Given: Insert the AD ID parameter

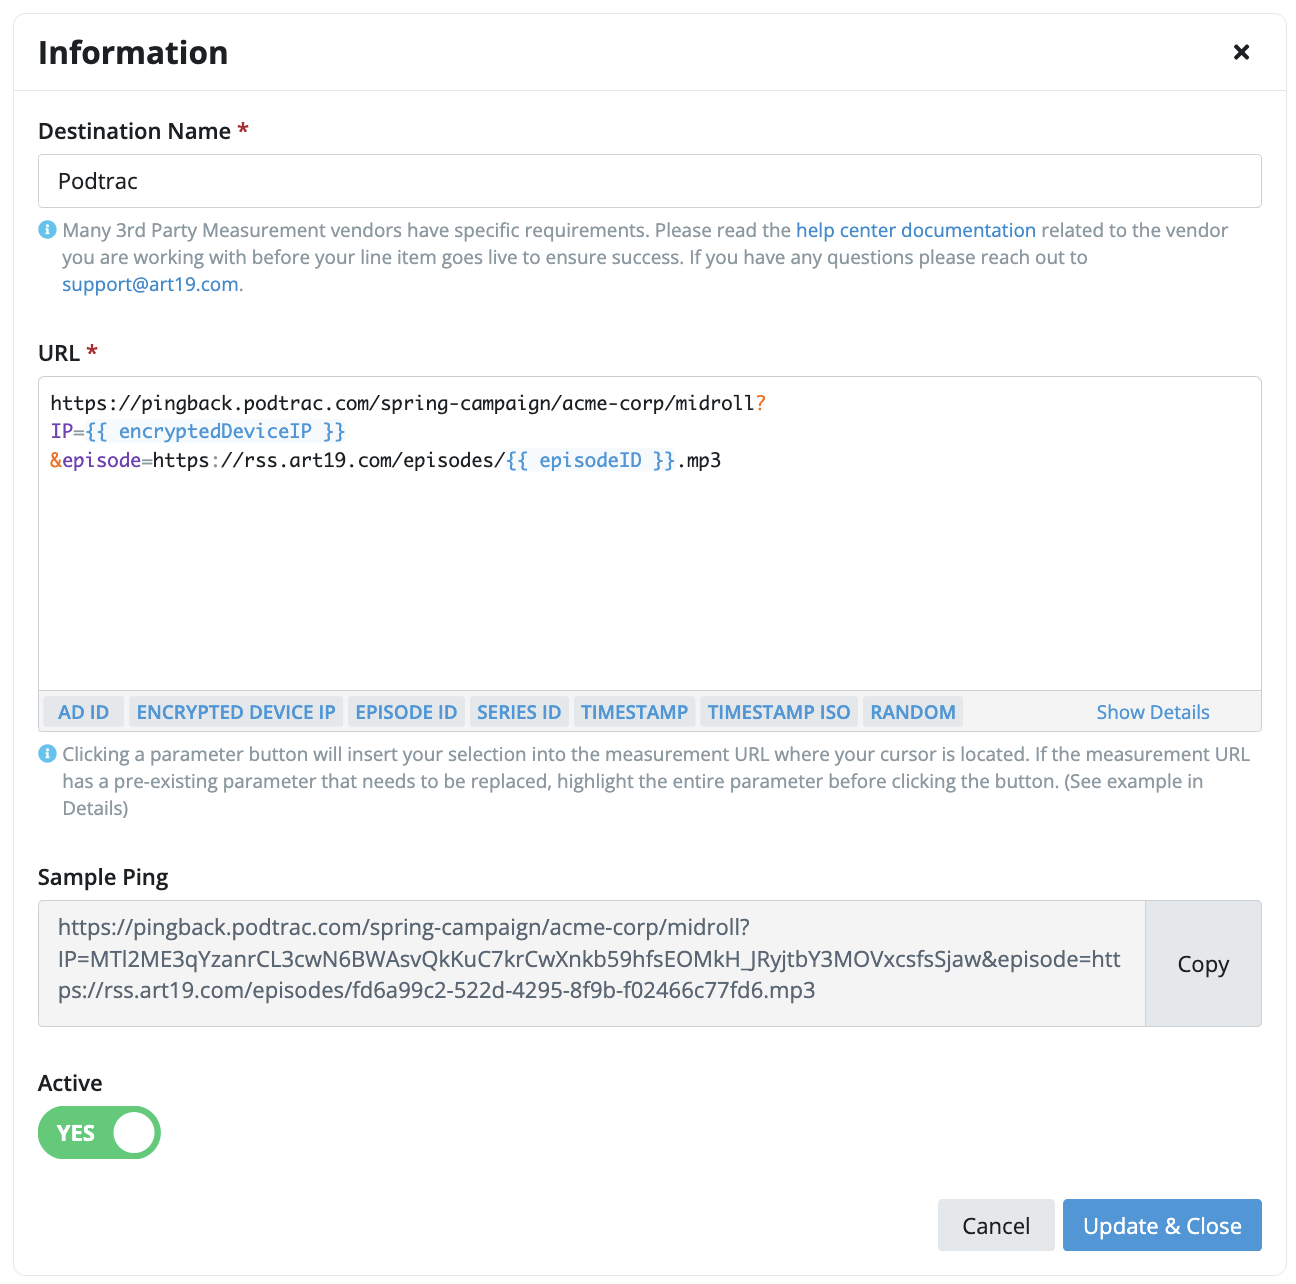Looking at the screenshot, I should coord(84,712).
